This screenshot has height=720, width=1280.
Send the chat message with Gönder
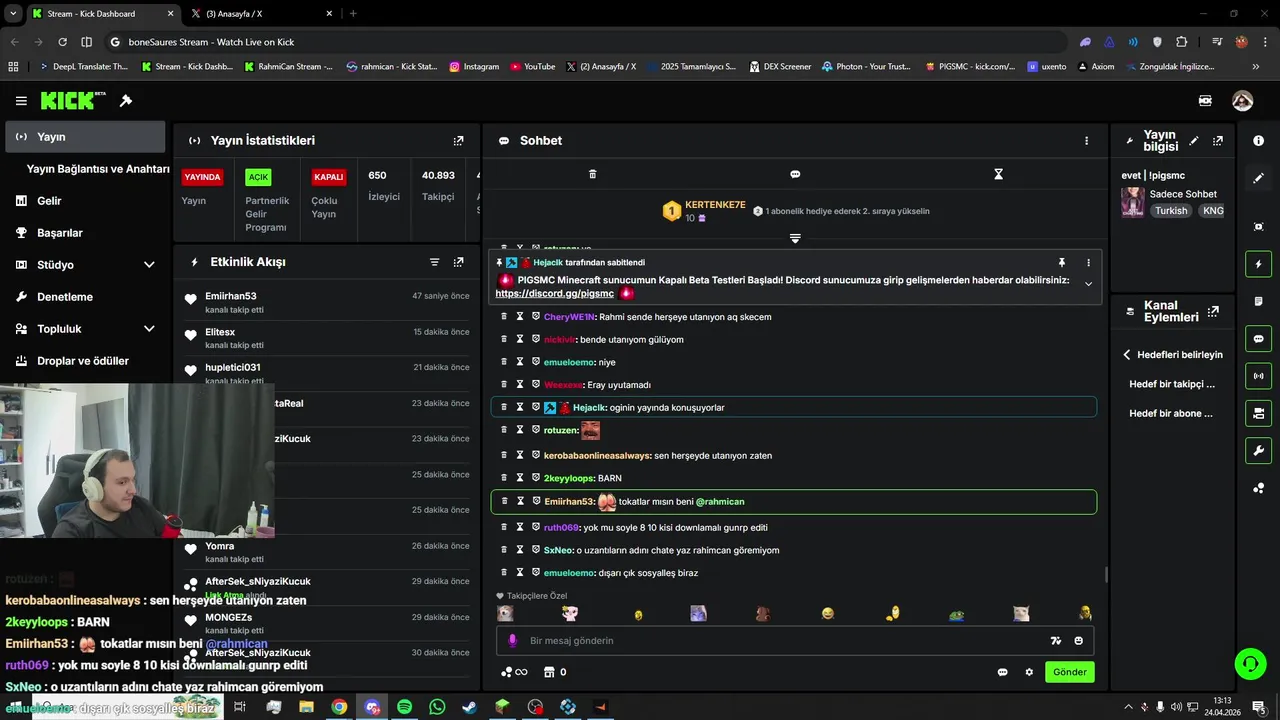1069,672
